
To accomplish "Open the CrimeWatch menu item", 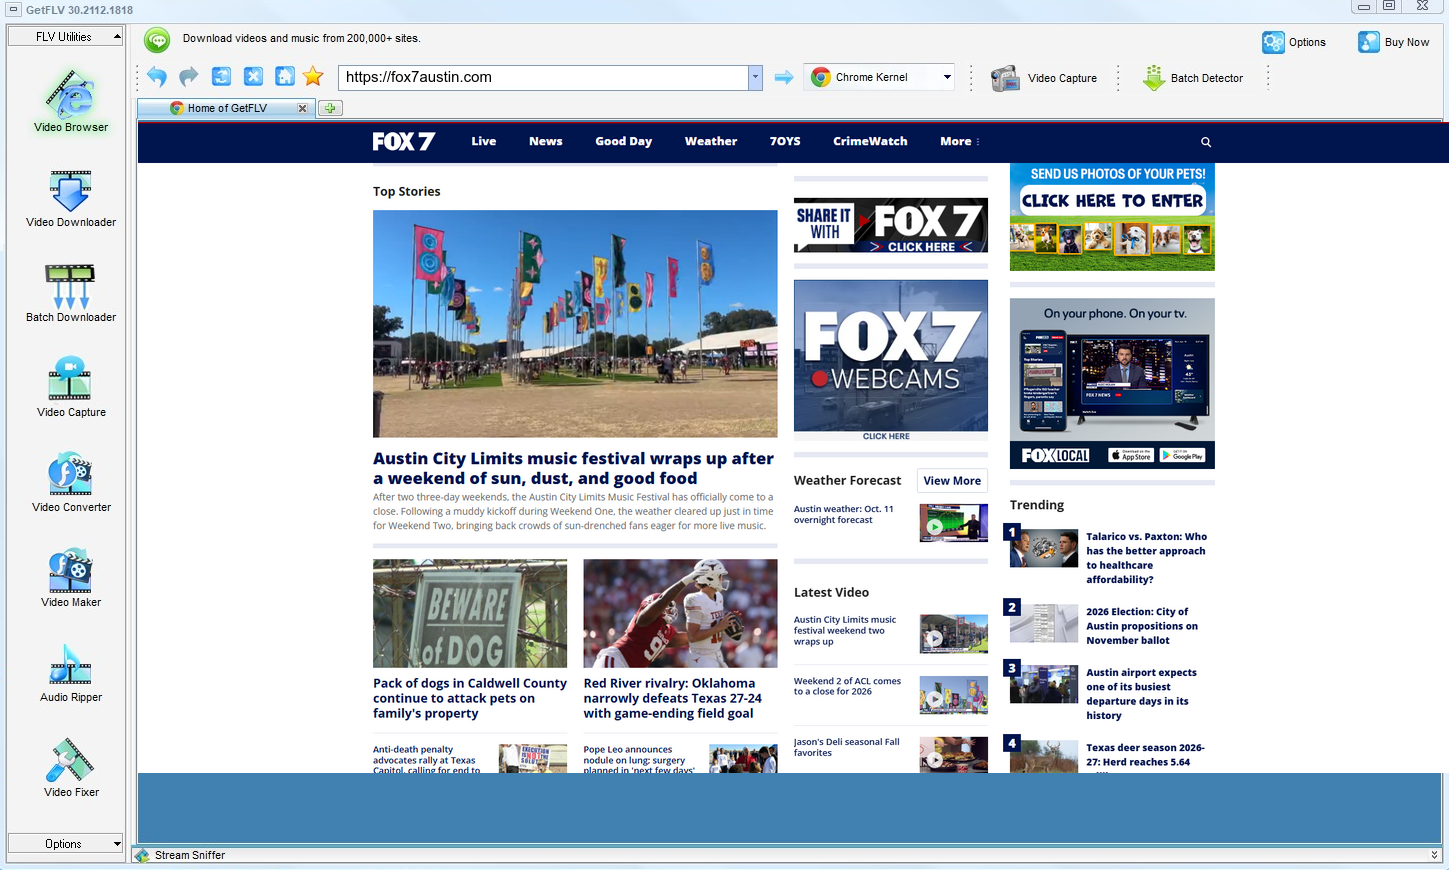I will coord(870,142).
